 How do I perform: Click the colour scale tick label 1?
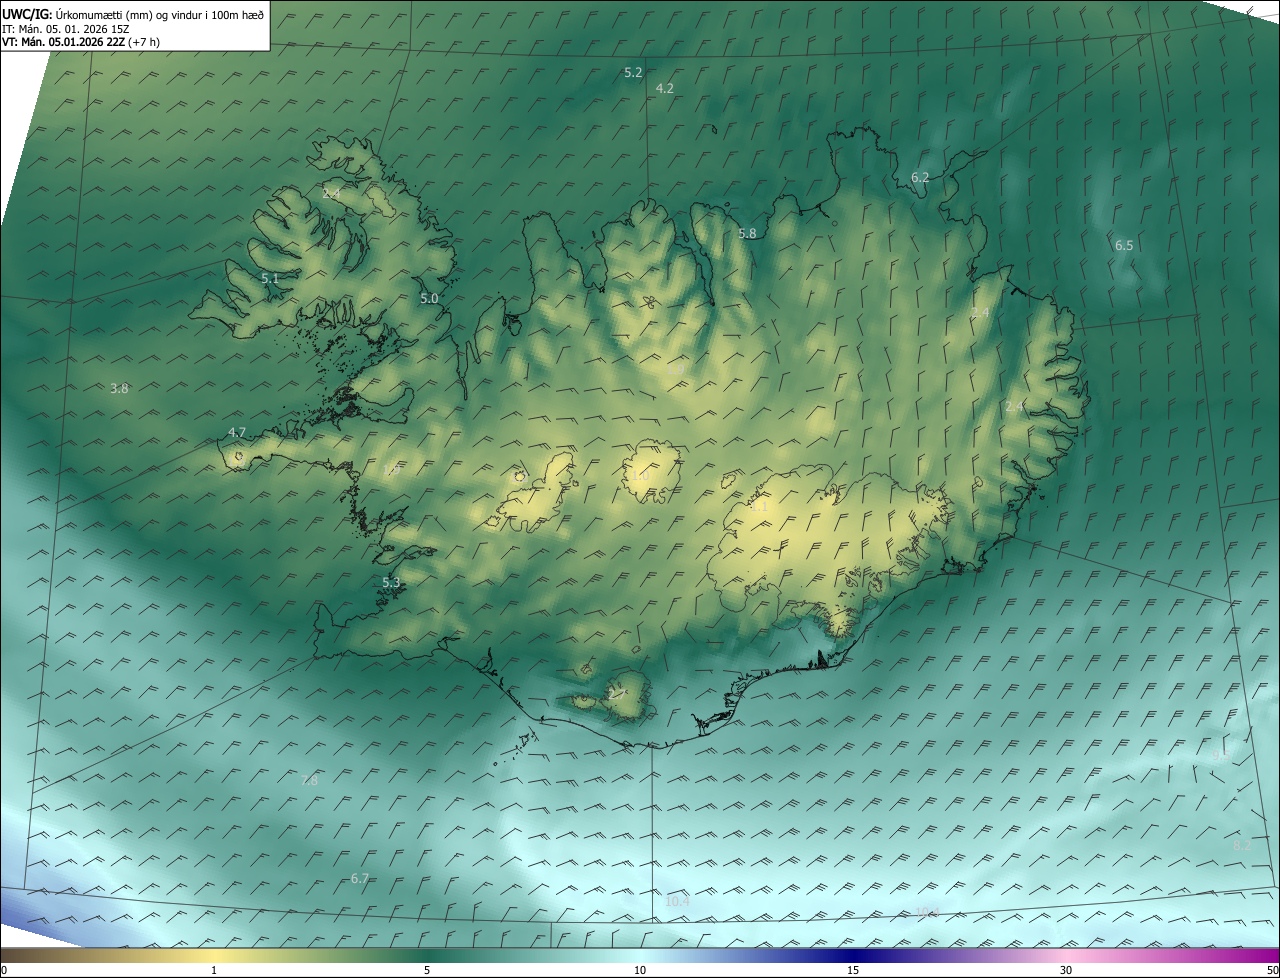pos(214,971)
